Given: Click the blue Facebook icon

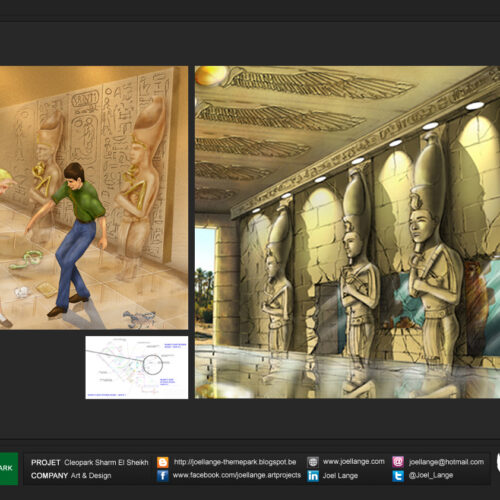Looking at the screenshot, I should [163, 476].
